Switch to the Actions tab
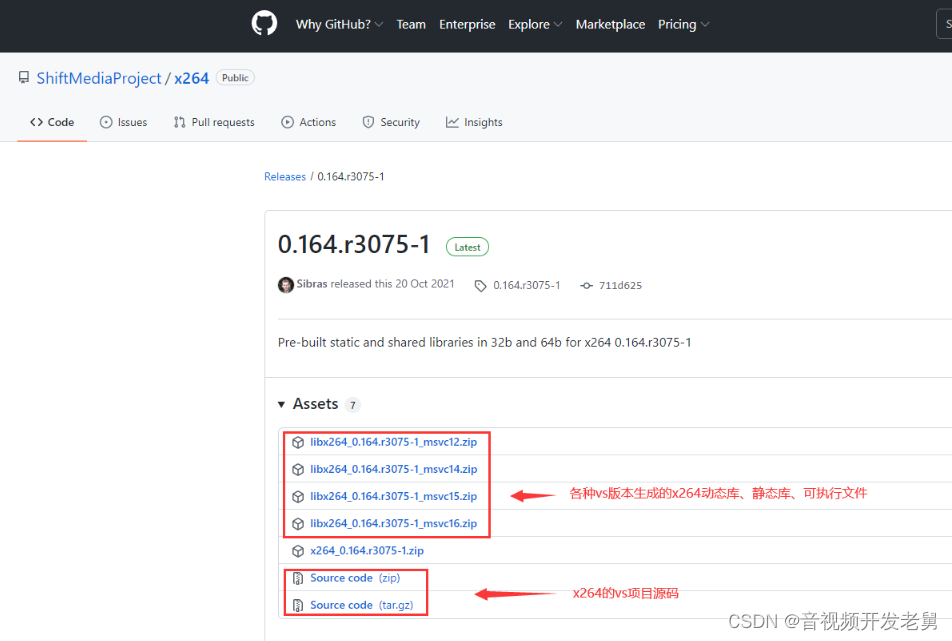Viewport: 952px width, 641px height. point(308,122)
